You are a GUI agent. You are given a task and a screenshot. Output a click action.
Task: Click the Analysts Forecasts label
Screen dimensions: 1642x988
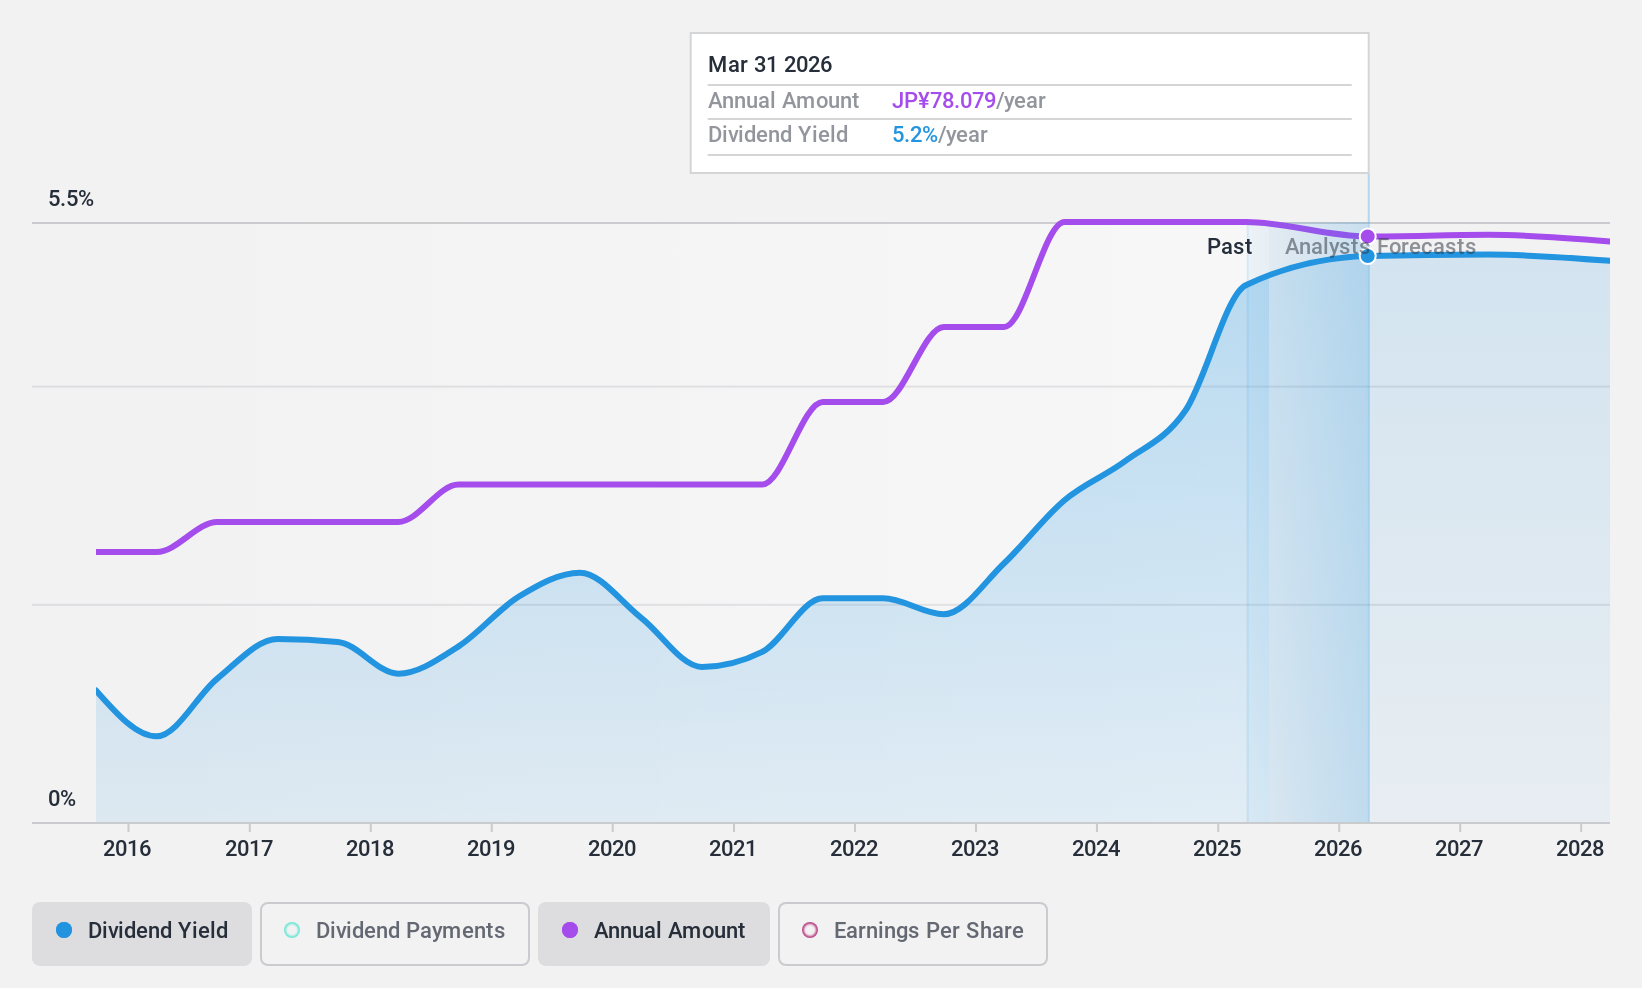[x=1380, y=247]
